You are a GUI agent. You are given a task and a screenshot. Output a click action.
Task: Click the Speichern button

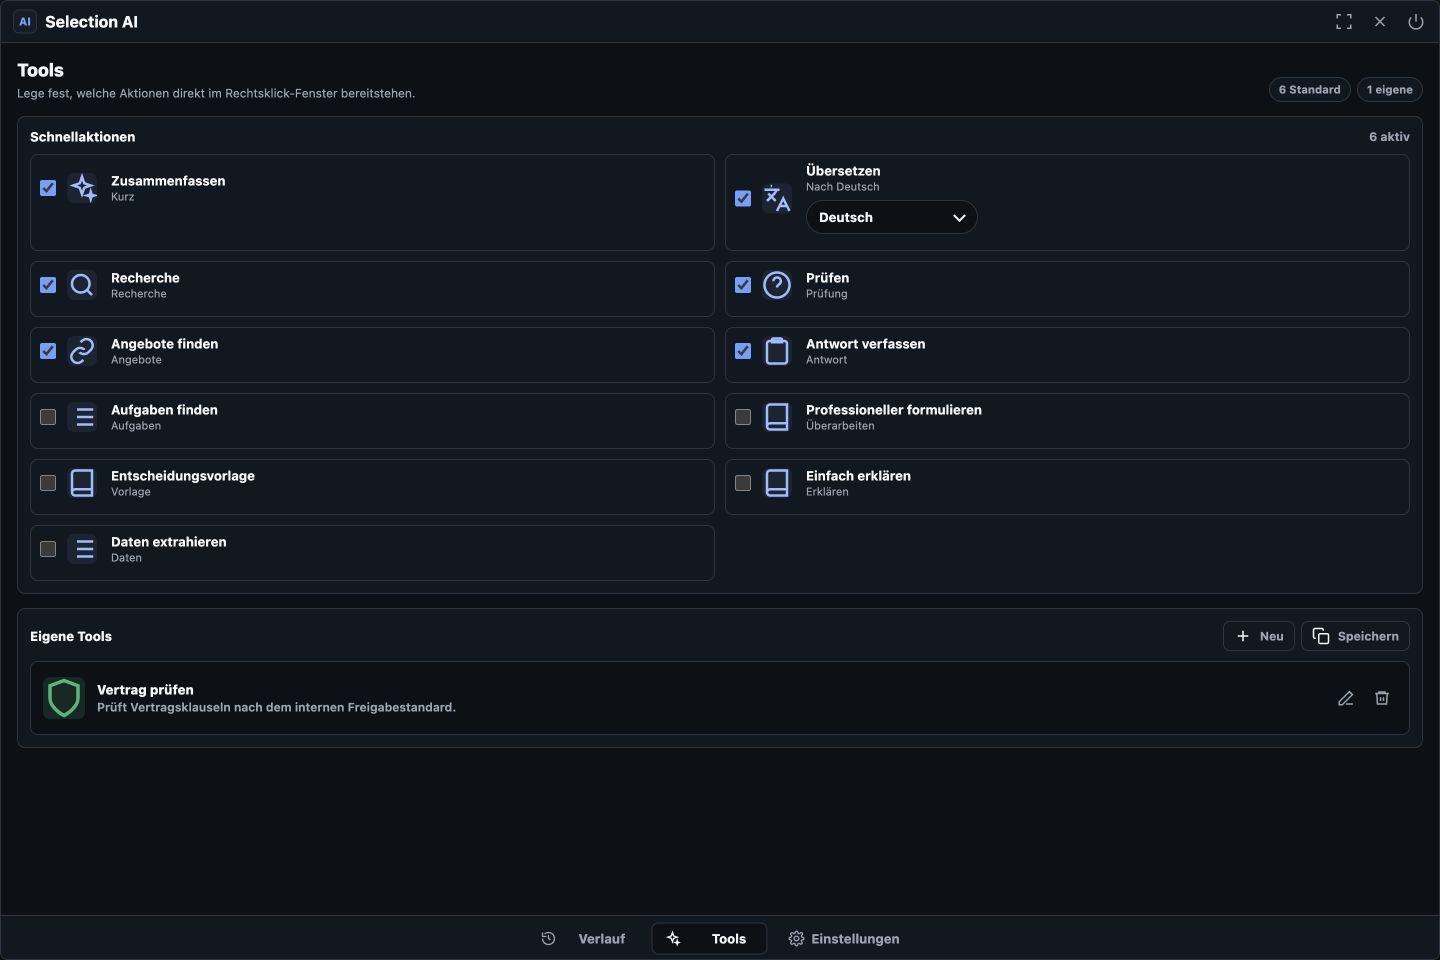1355,636
